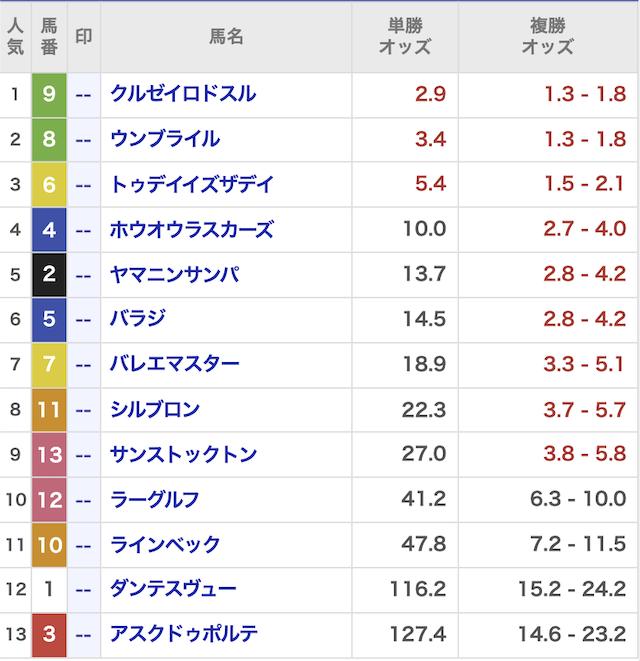Image resolution: width=640 pixels, height=661 pixels.
Task: Click horse name ヤマニンサンパ
Action: 174,274
